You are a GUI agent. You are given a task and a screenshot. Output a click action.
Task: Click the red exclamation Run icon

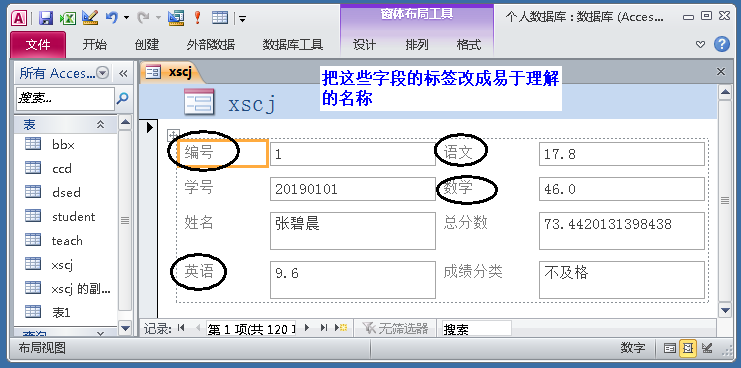(x=198, y=18)
